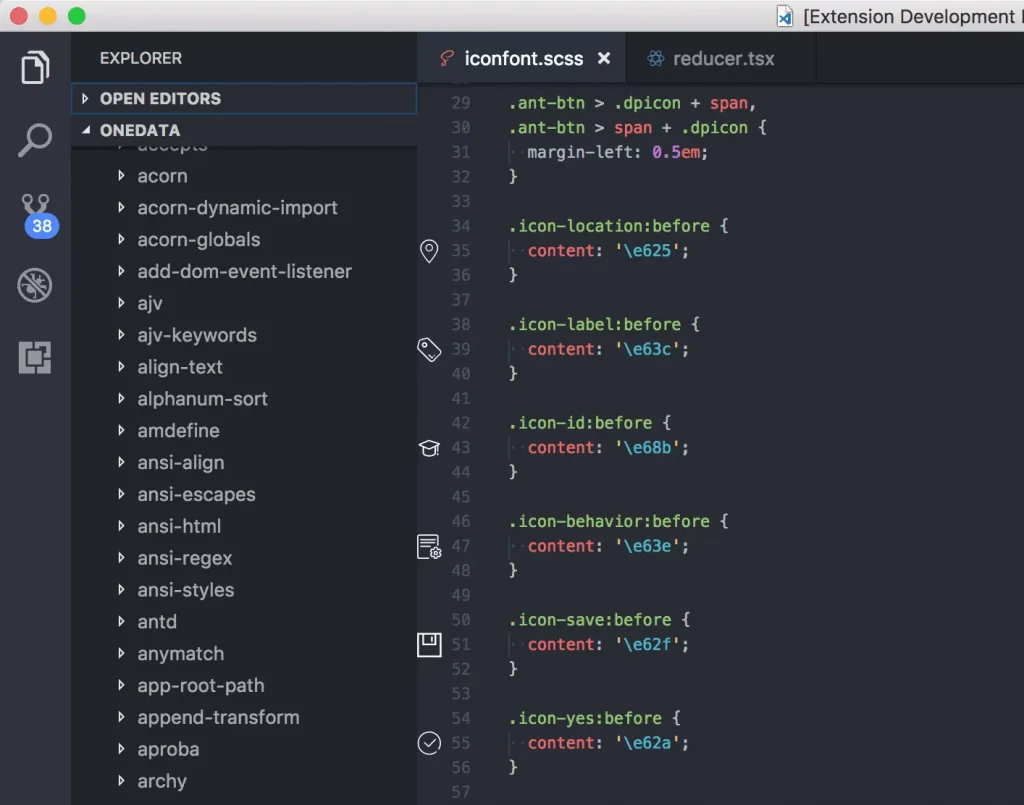Select the ansi-styles folder

[244, 590]
